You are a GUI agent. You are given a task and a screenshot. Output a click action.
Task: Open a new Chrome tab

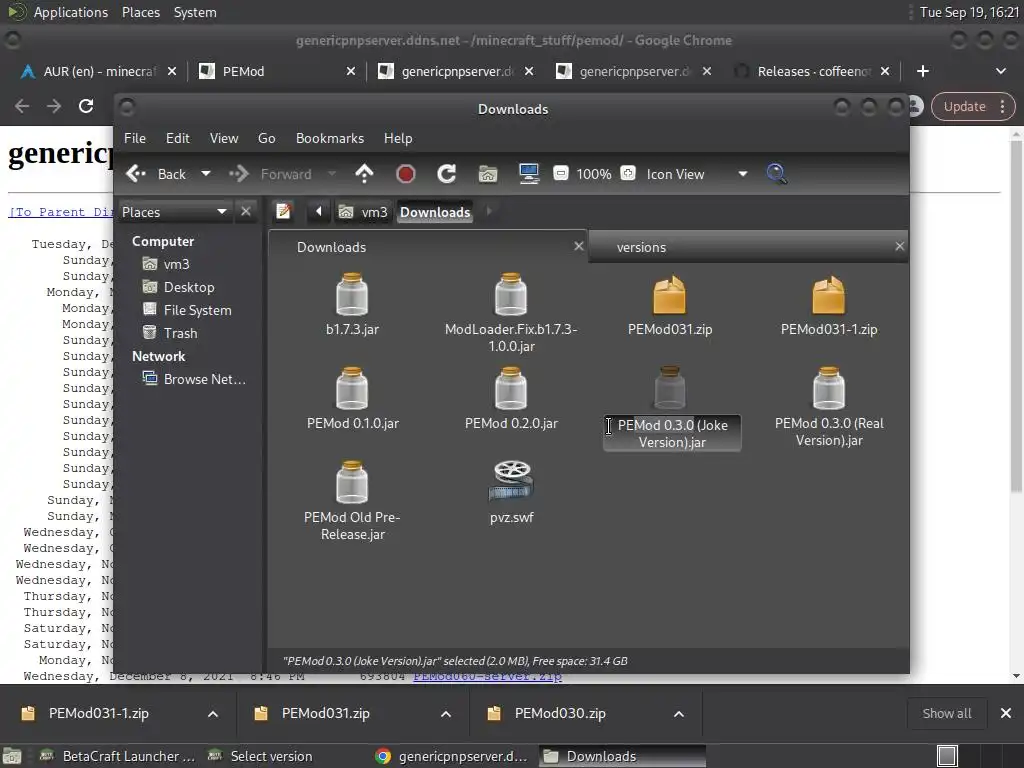(x=923, y=71)
